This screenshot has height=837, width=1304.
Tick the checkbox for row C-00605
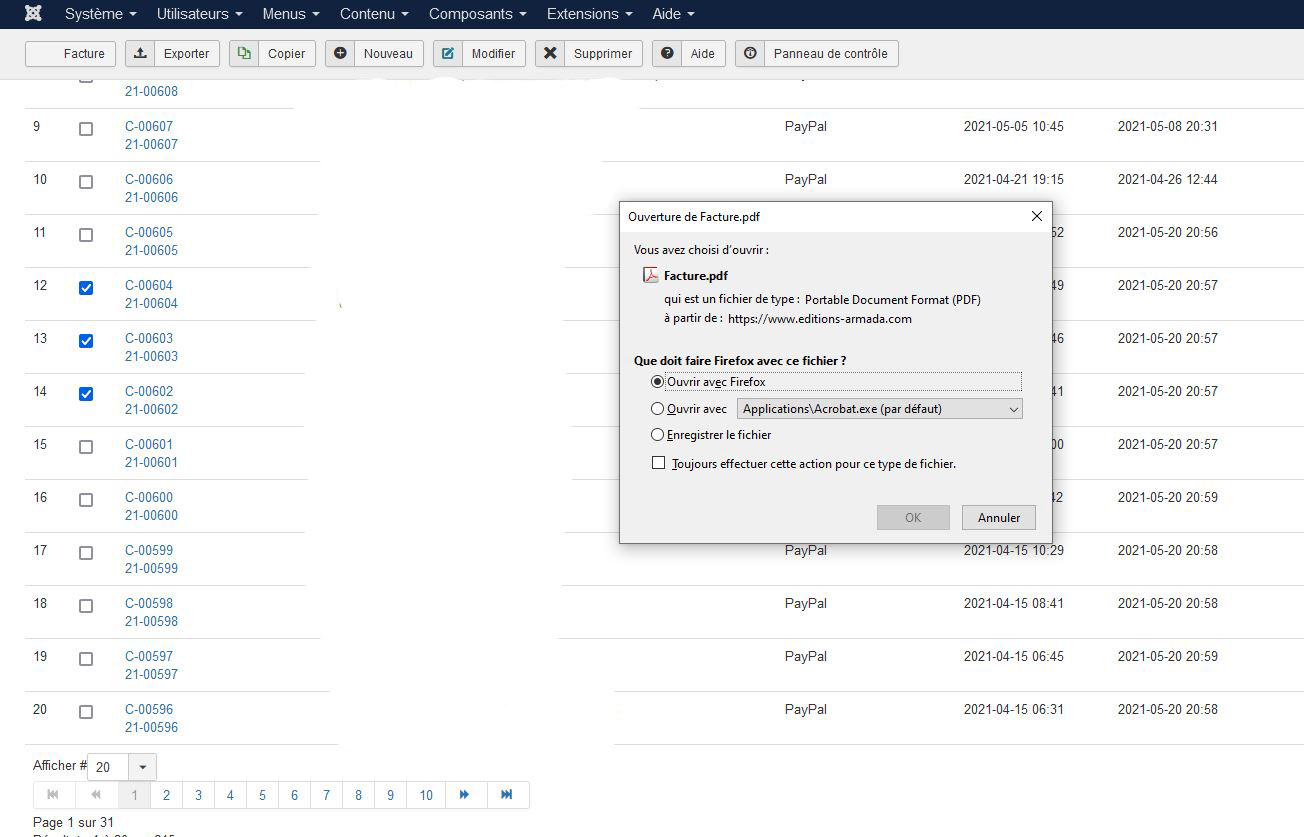[86, 235]
